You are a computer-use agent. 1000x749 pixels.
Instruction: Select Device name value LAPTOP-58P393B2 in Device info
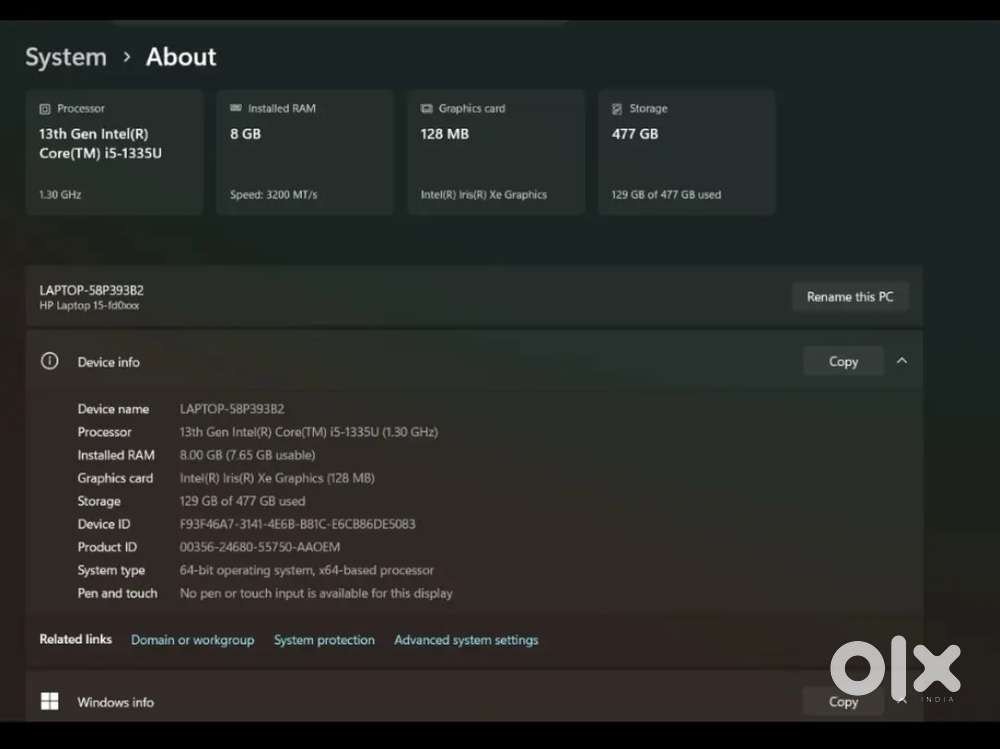click(x=232, y=409)
